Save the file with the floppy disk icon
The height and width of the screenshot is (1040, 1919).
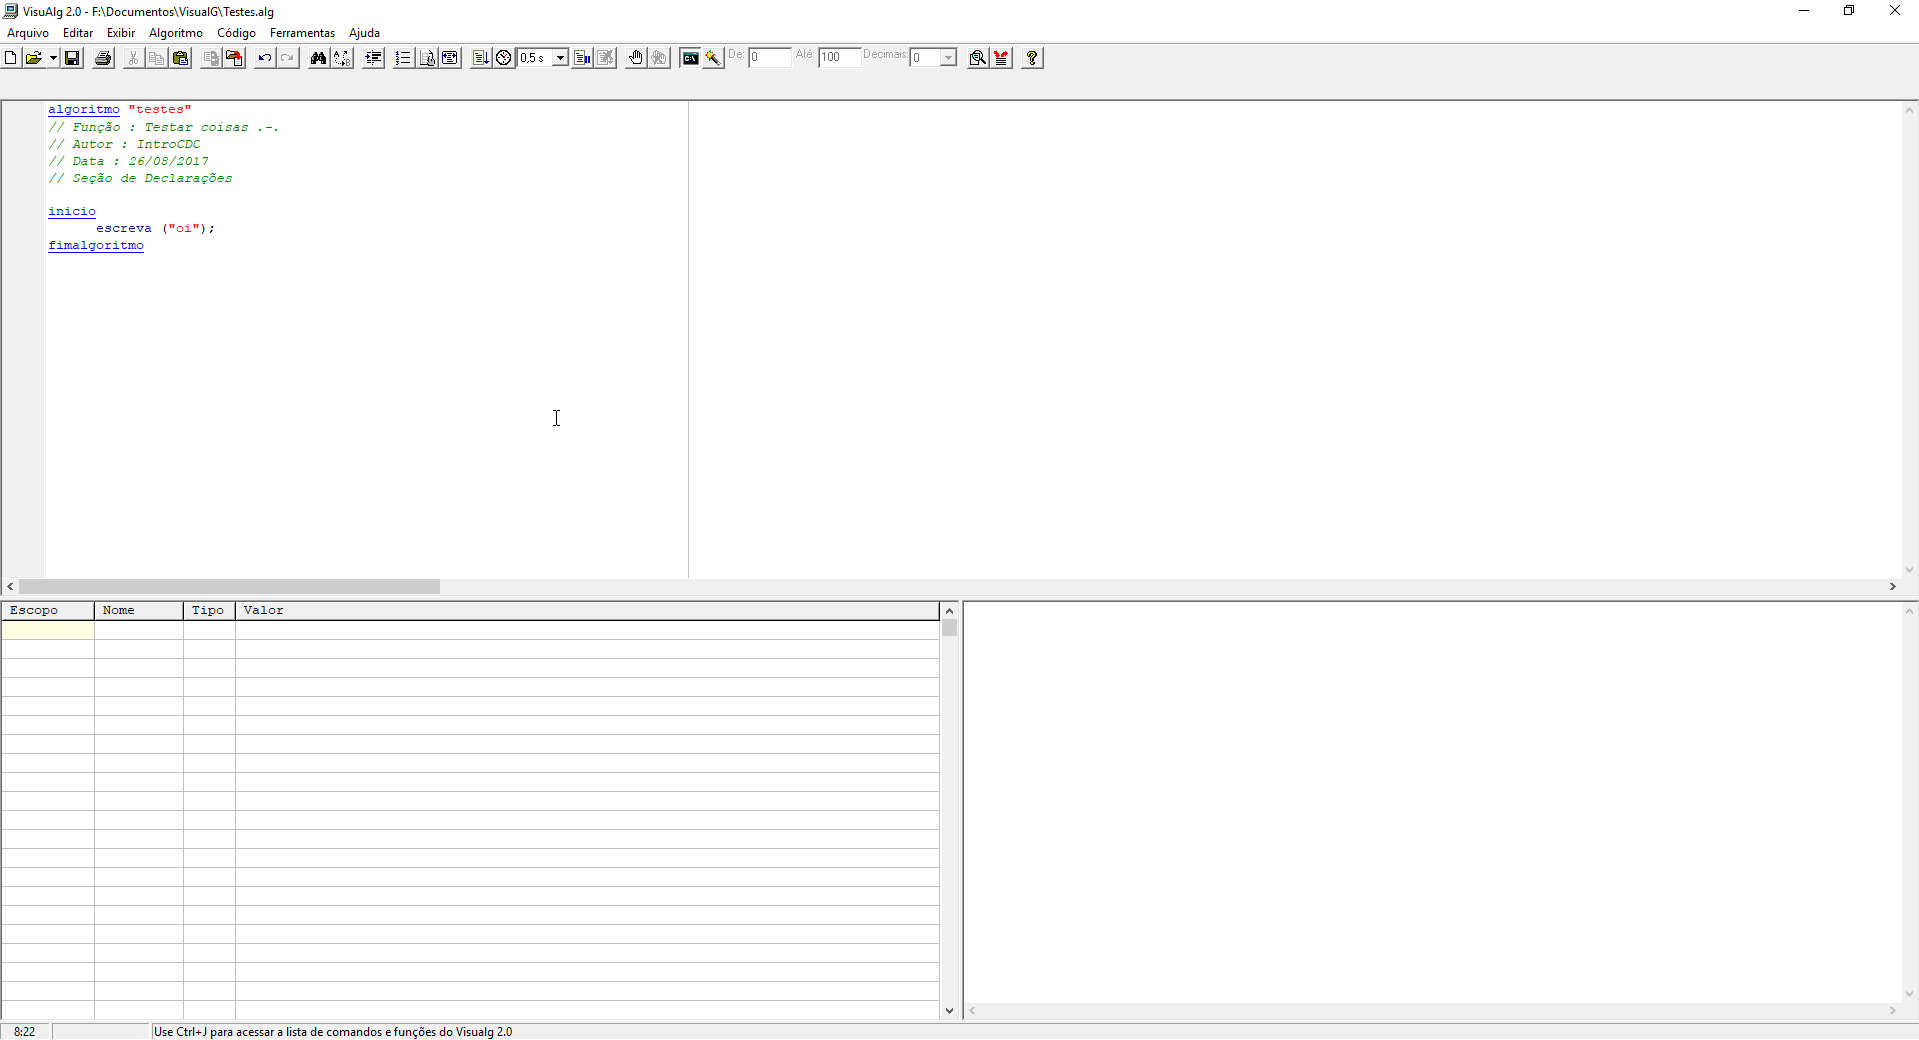[72, 58]
